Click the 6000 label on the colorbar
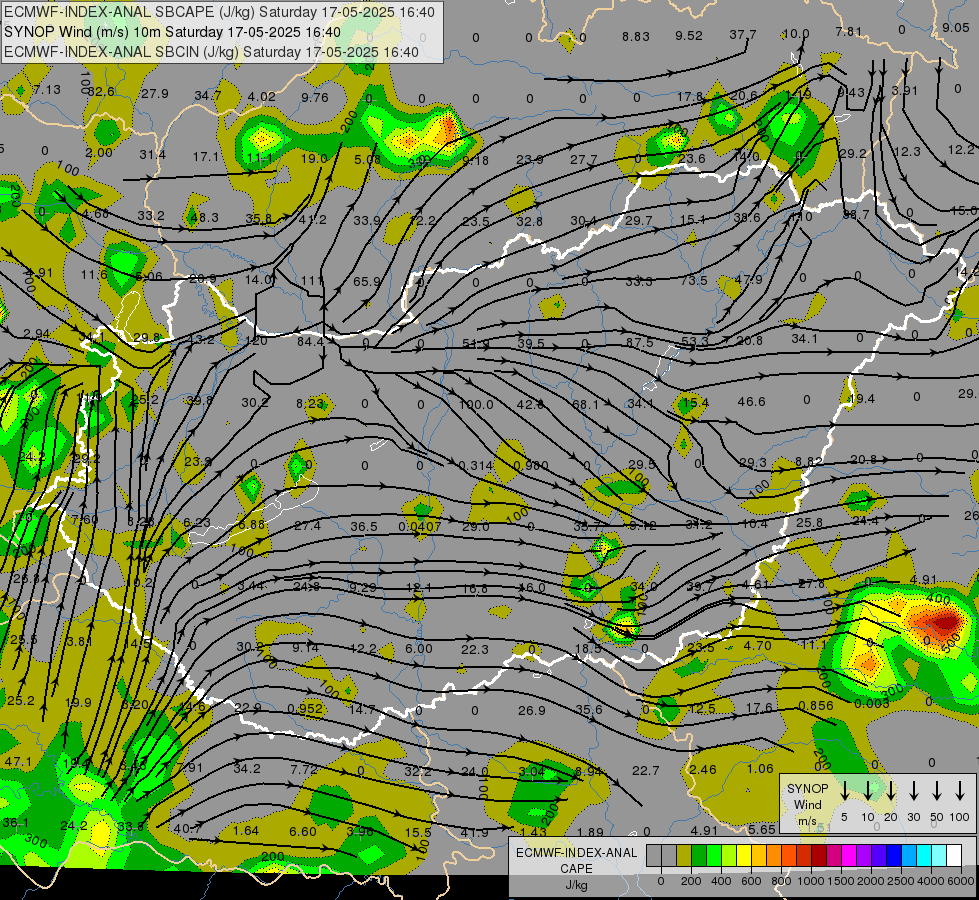This screenshot has height=900, width=979. tap(960, 881)
